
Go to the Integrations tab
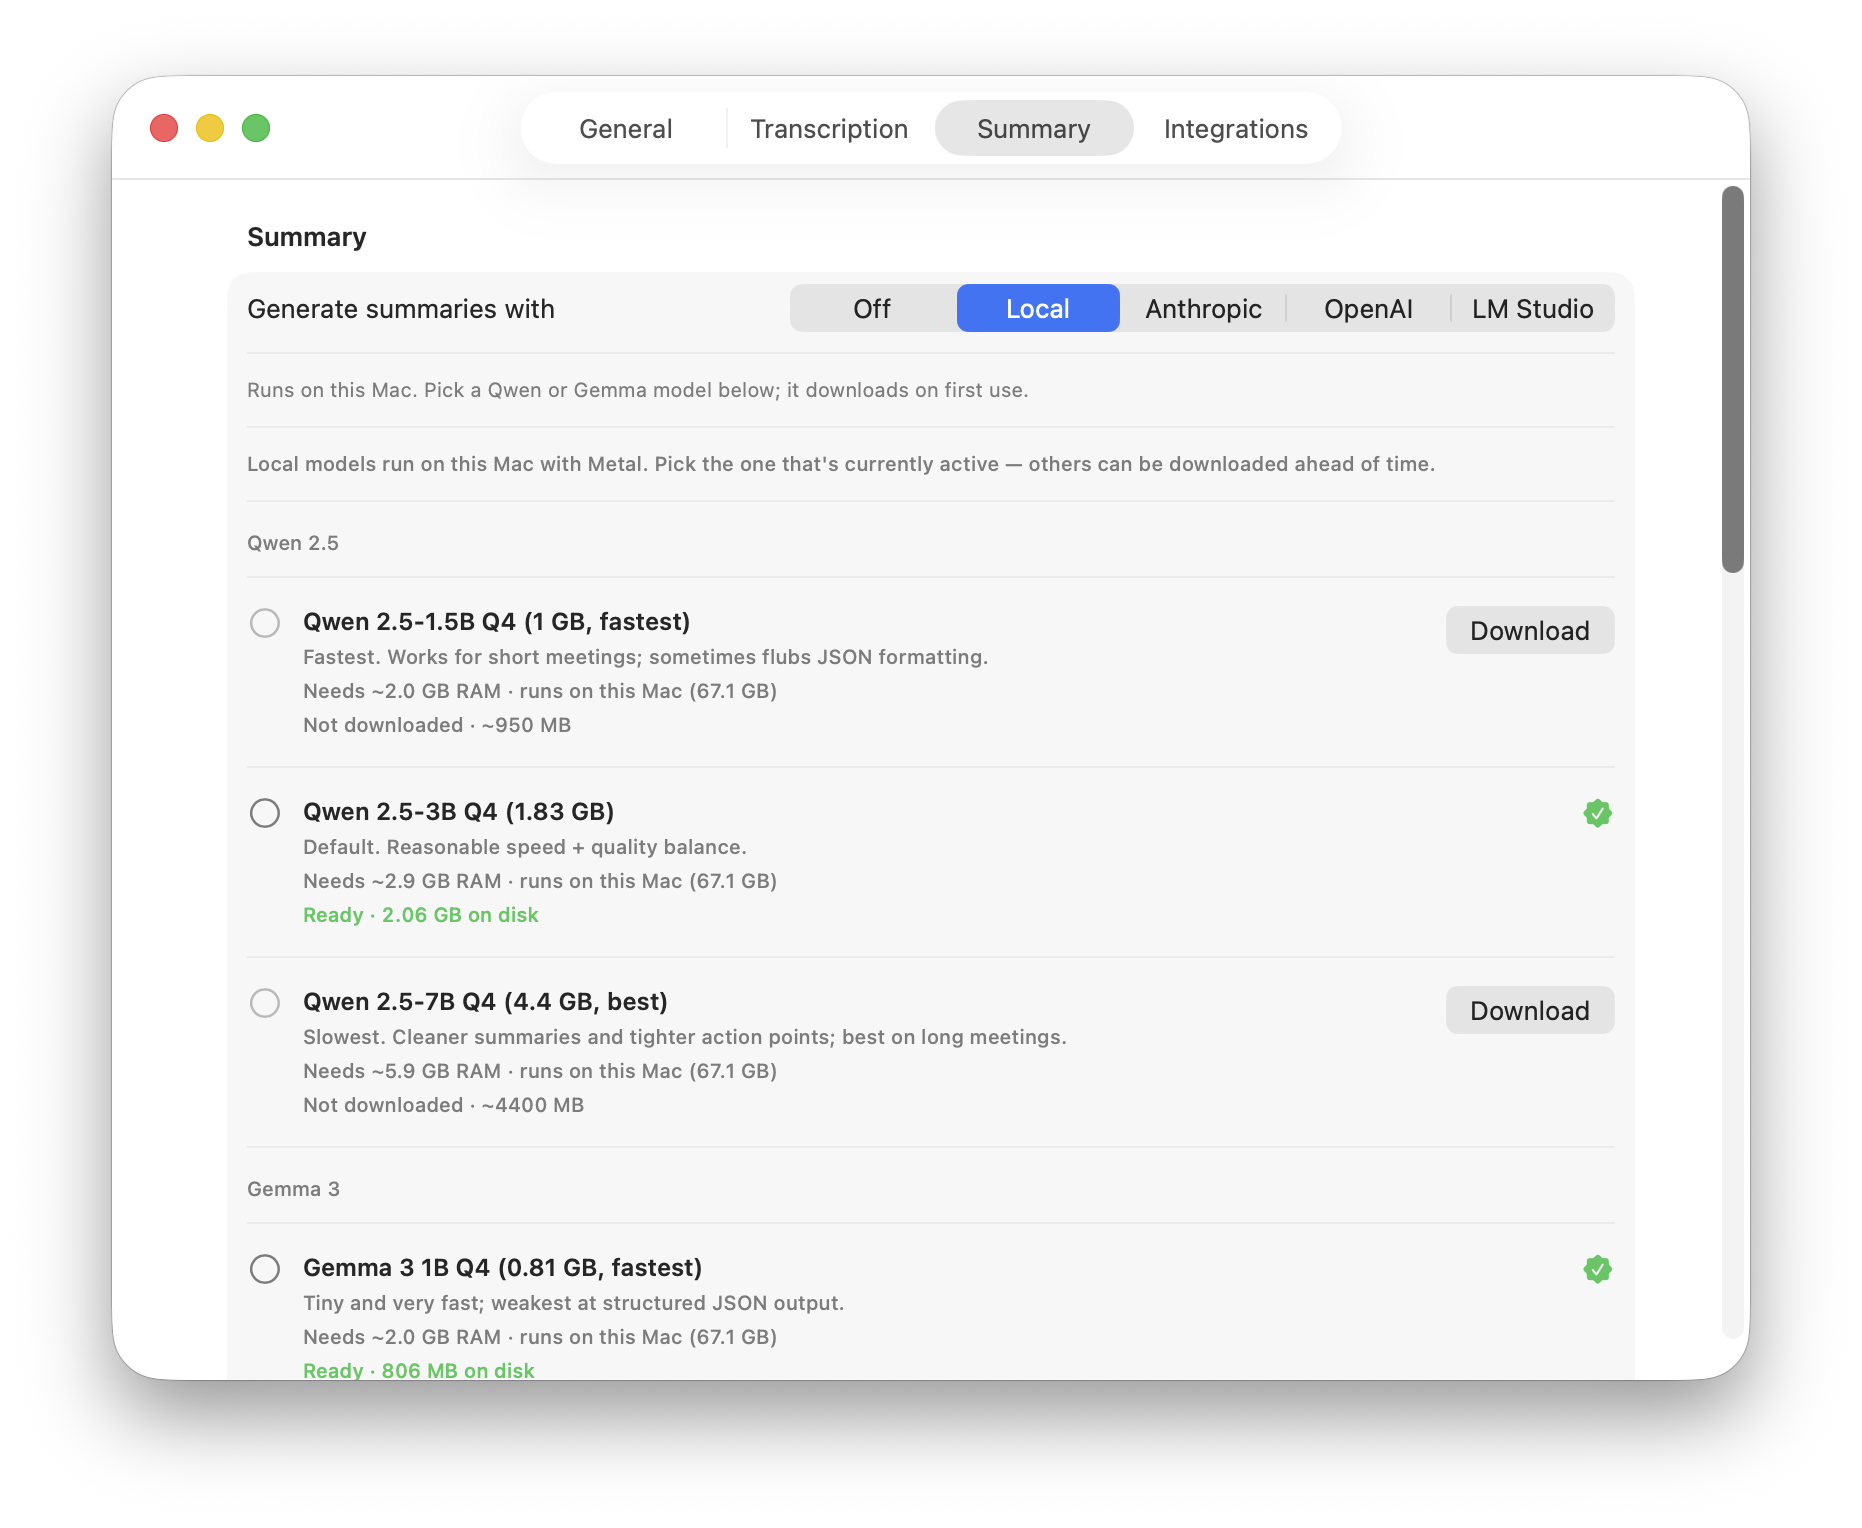click(1236, 129)
